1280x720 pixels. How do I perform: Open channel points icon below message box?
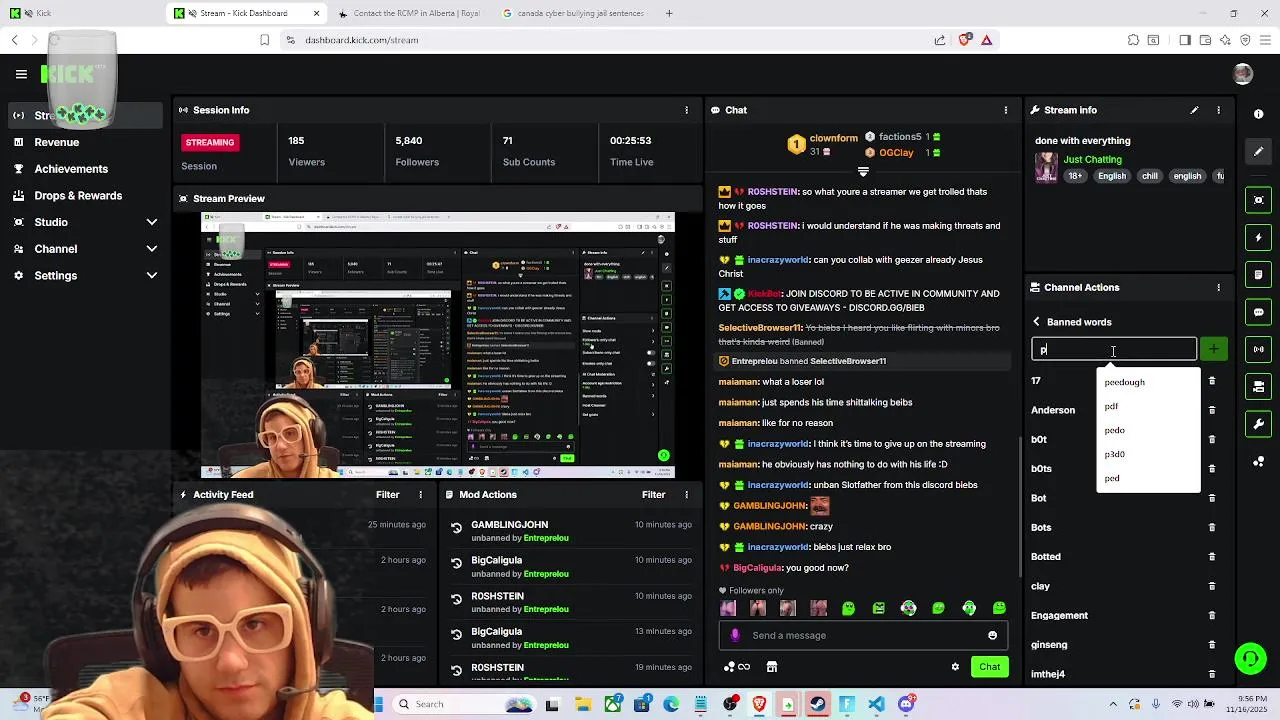pos(736,667)
